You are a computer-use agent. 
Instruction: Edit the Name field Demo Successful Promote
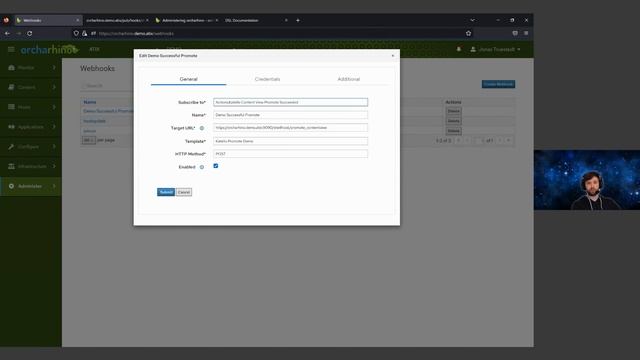290,115
